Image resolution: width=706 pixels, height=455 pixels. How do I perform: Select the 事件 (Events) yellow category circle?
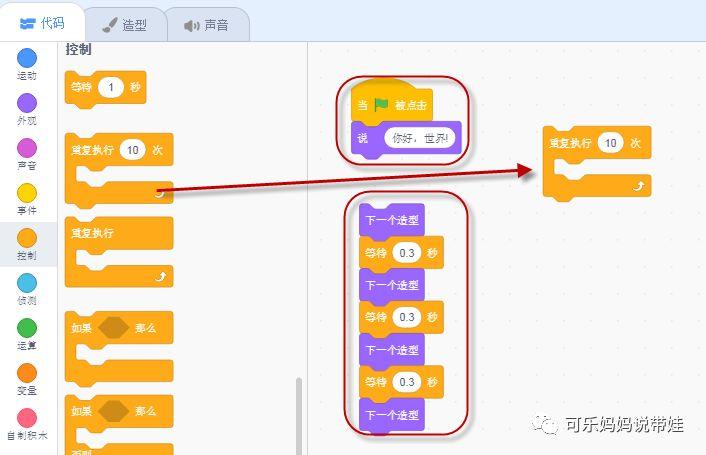pos(27,193)
